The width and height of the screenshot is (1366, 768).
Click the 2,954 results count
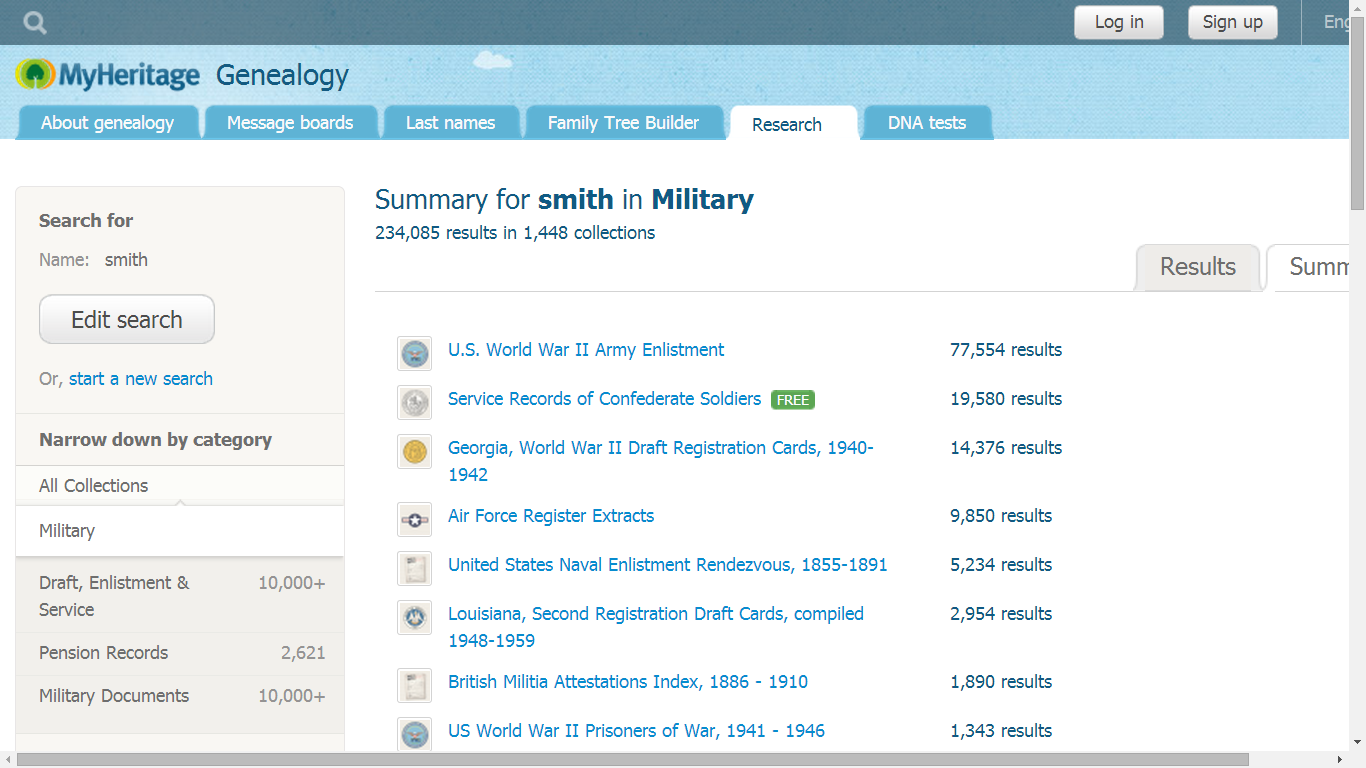1001,614
